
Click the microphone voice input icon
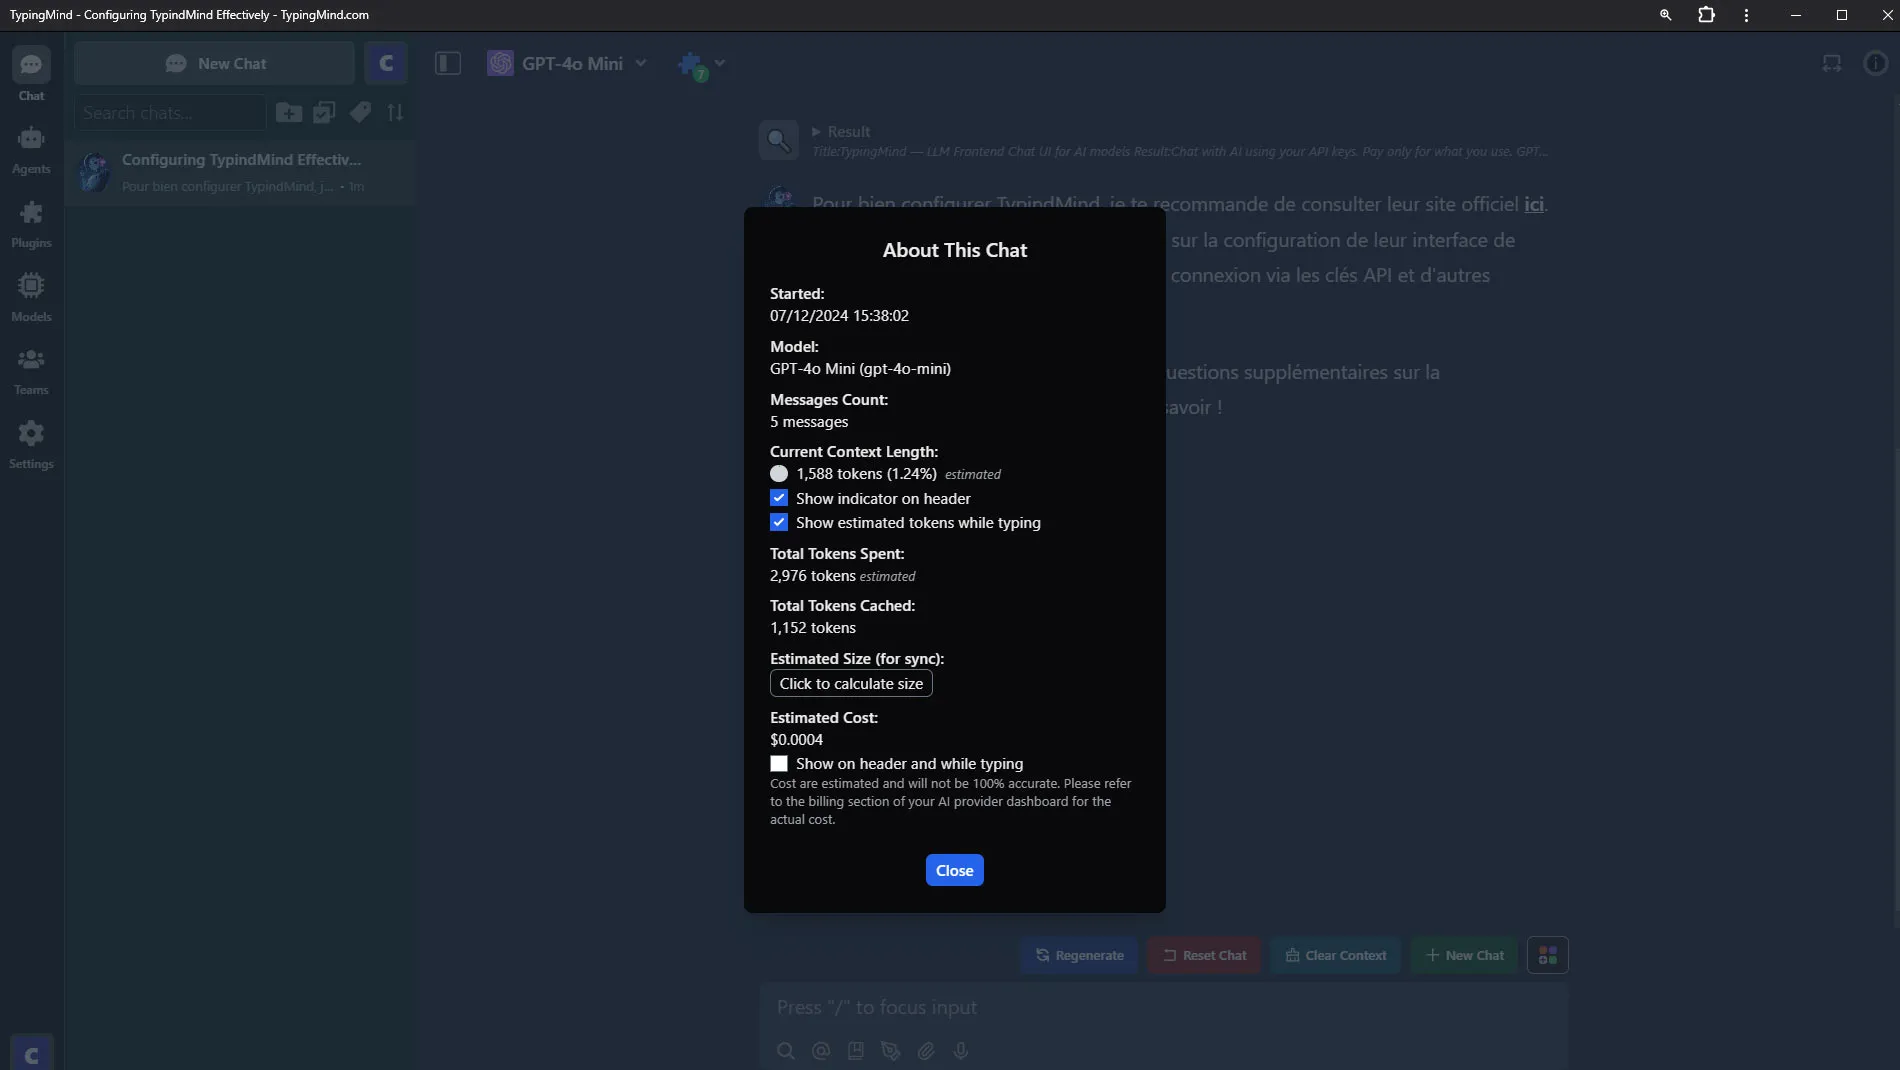tap(961, 1051)
